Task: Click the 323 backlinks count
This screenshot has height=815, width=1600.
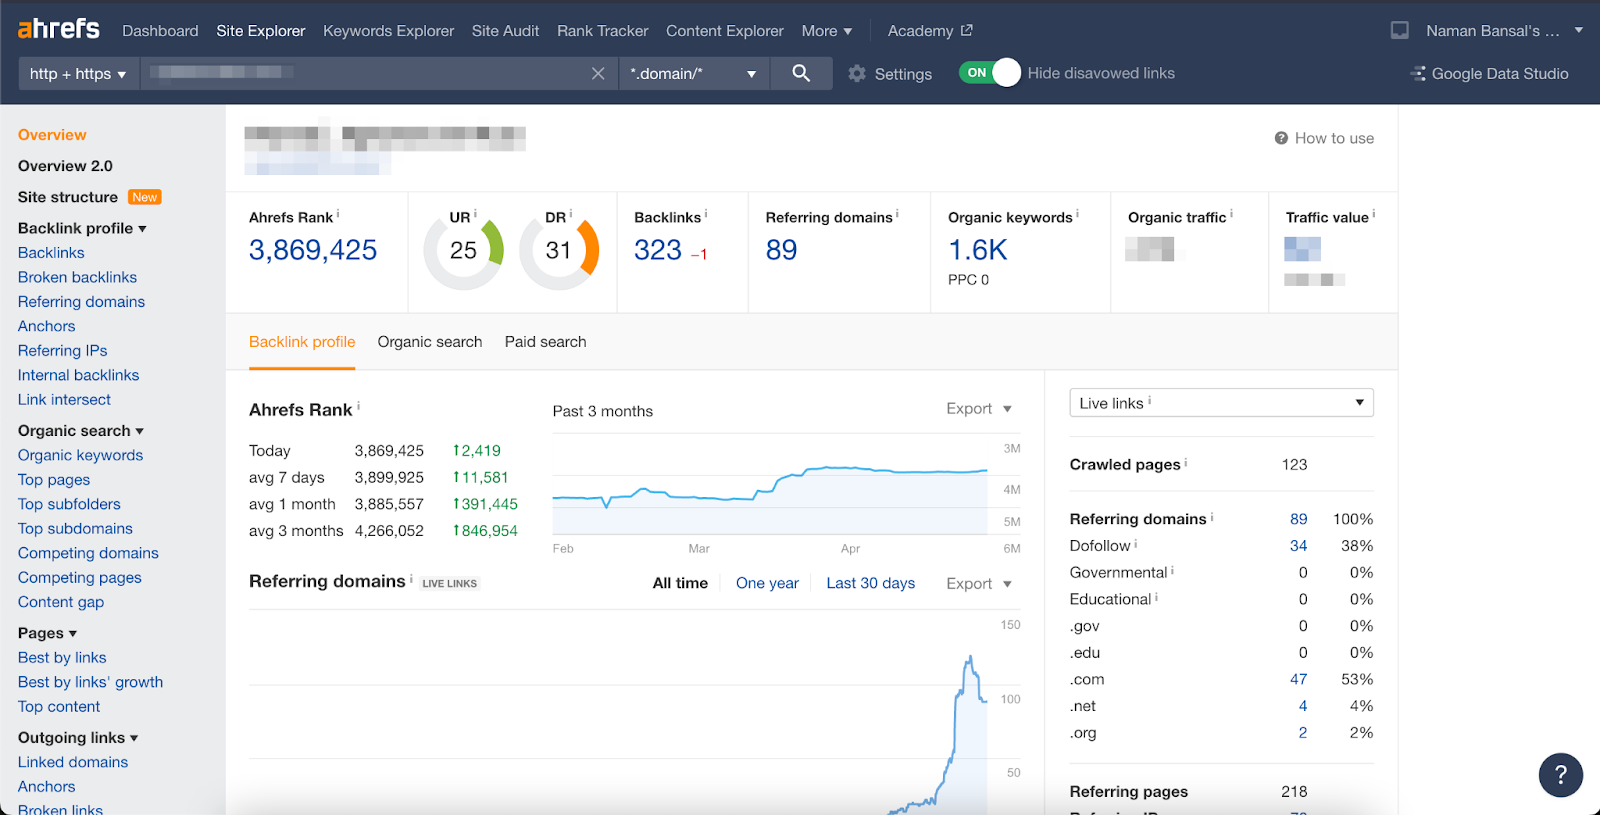Action: [x=658, y=250]
